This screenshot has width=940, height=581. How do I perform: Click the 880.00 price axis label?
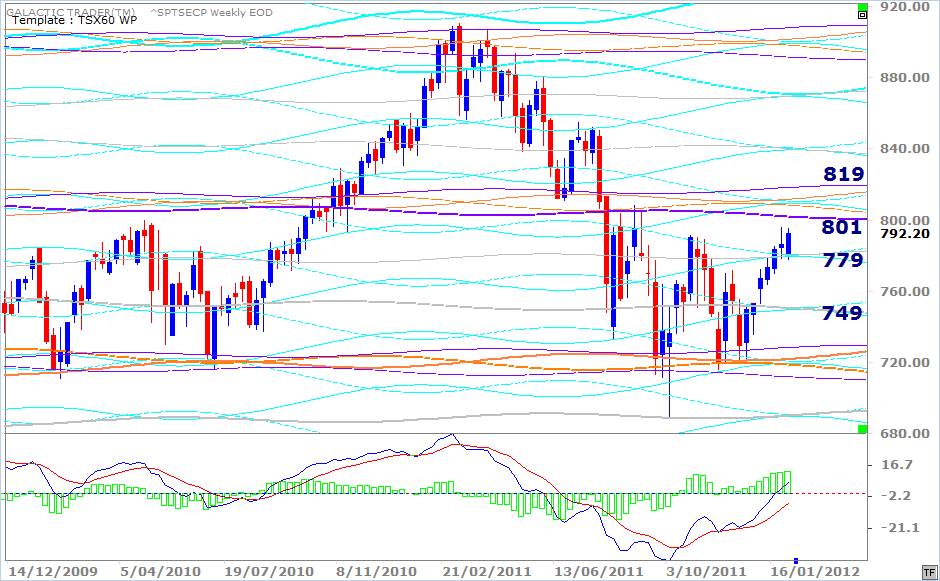[x=905, y=77]
